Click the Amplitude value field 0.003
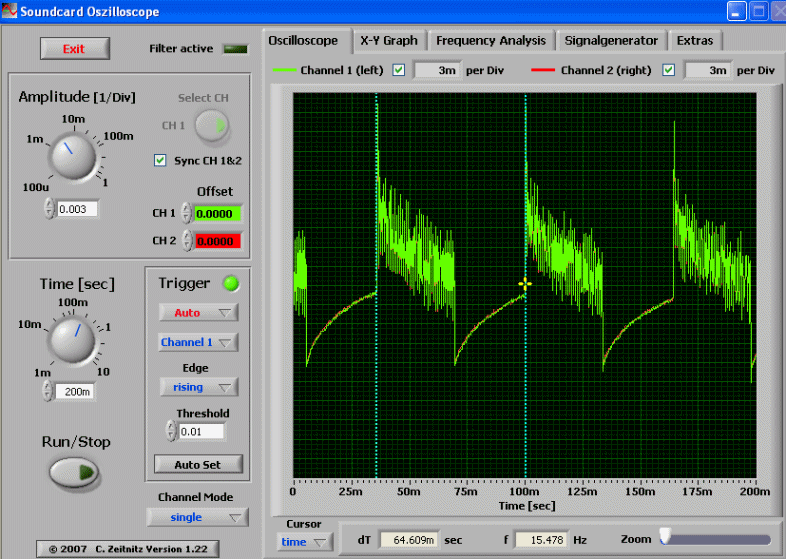786x559 pixels. click(77, 209)
